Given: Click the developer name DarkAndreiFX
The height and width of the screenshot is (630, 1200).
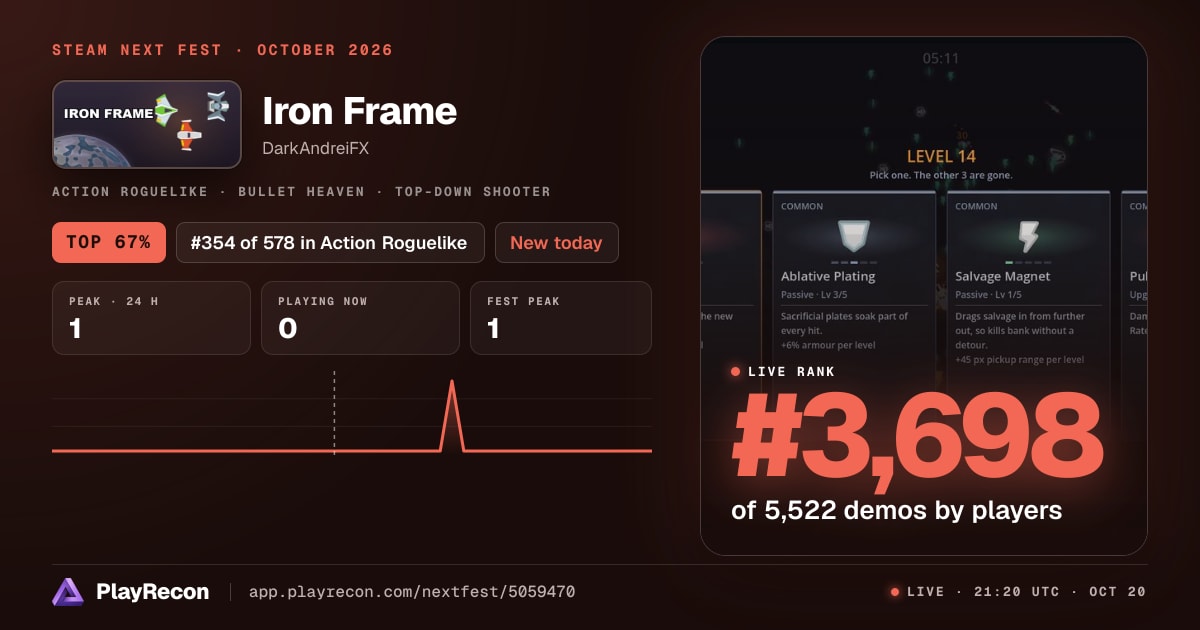Looking at the screenshot, I should coord(315,149).
